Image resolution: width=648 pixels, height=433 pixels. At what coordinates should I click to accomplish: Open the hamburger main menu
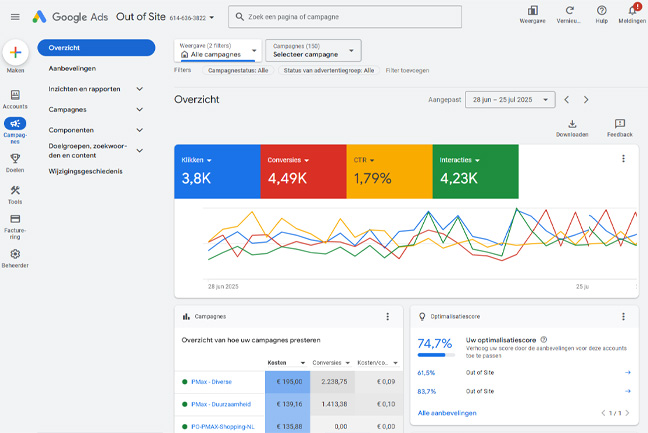(15, 17)
